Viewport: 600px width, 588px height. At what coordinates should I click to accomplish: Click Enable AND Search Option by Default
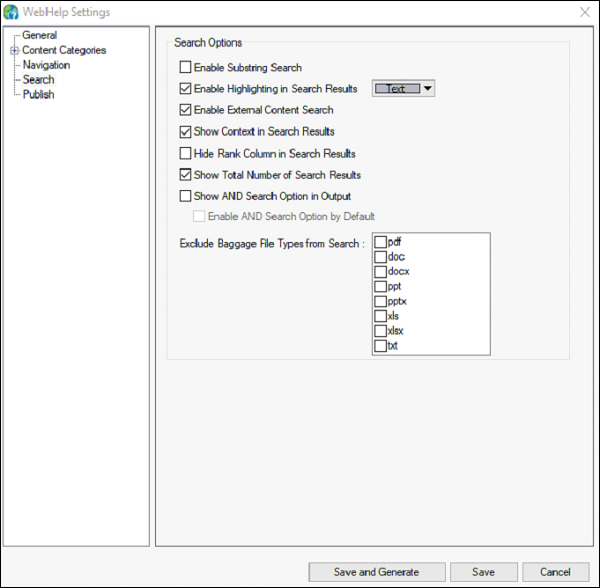pos(199,217)
